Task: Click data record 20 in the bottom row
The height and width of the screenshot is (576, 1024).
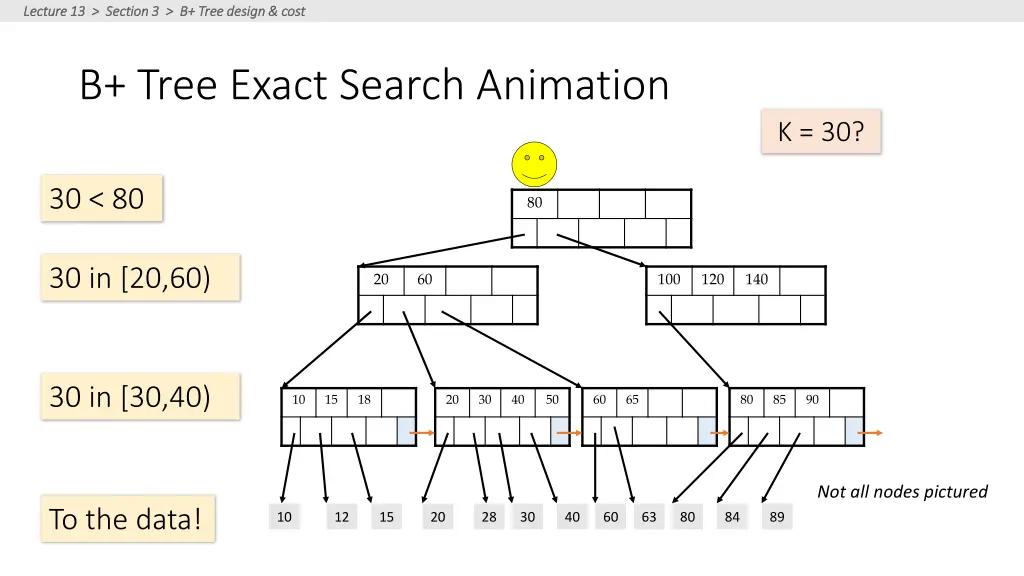Action: (438, 517)
